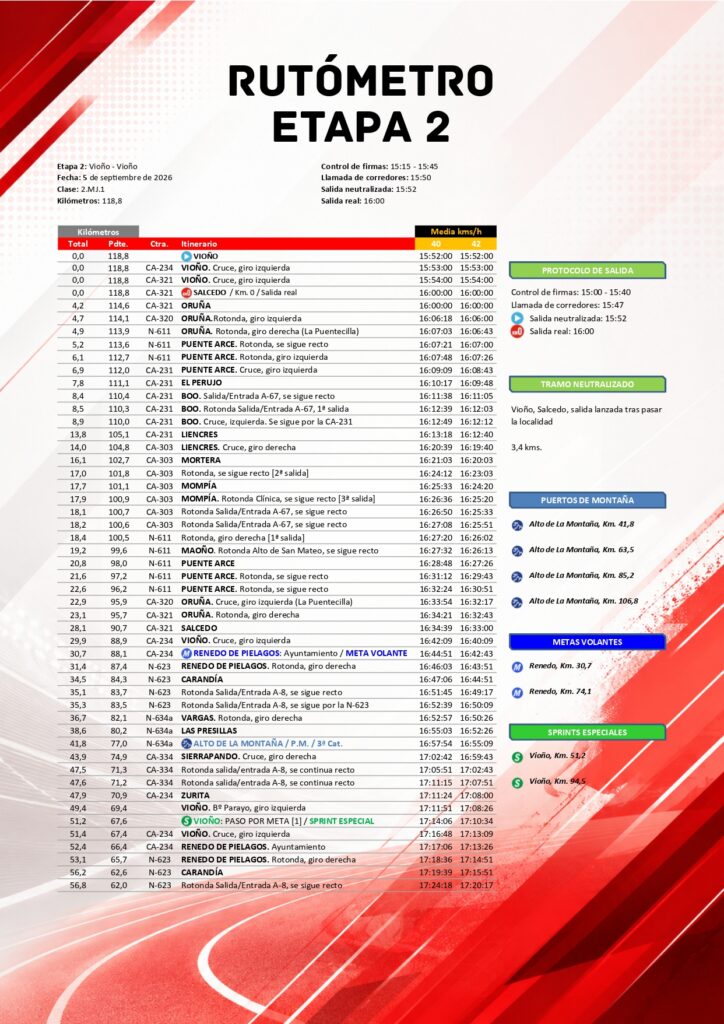Image resolution: width=724 pixels, height=1024 pixels.
Task: Click the red Km 0 icon beside SALCEDO
Action: tap(186, 293)
